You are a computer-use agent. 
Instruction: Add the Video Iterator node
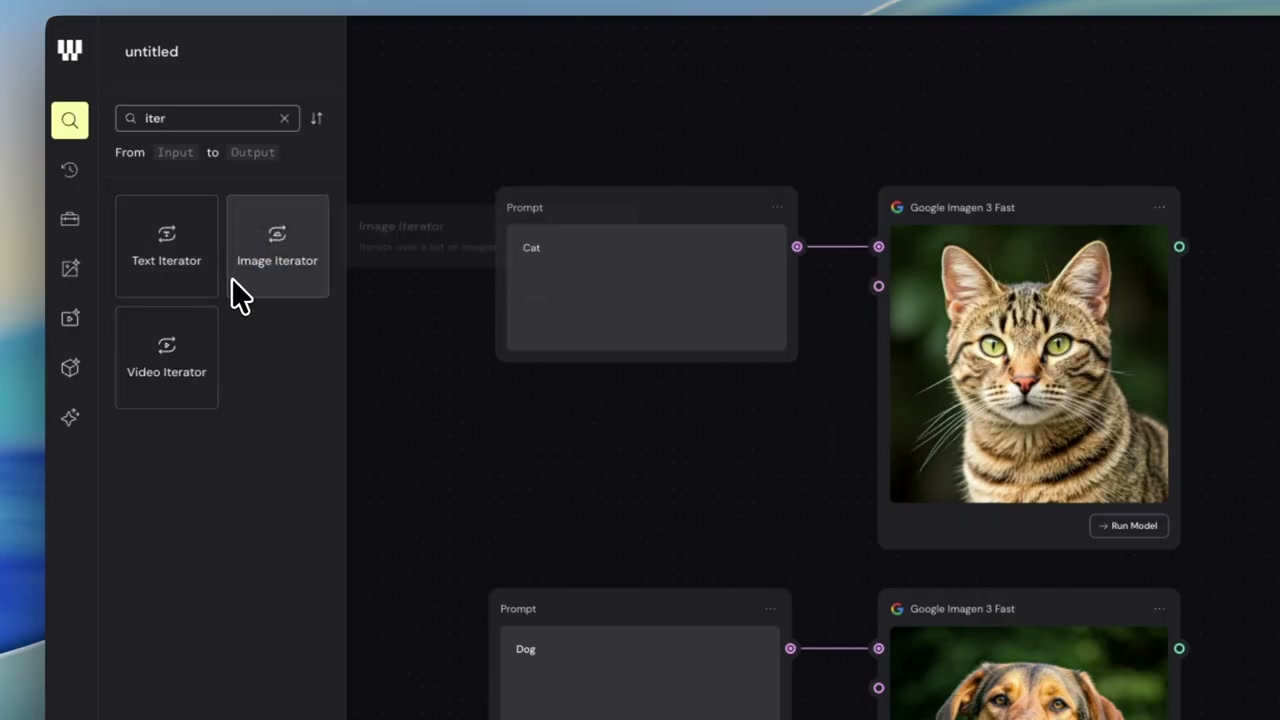(166, 357)
